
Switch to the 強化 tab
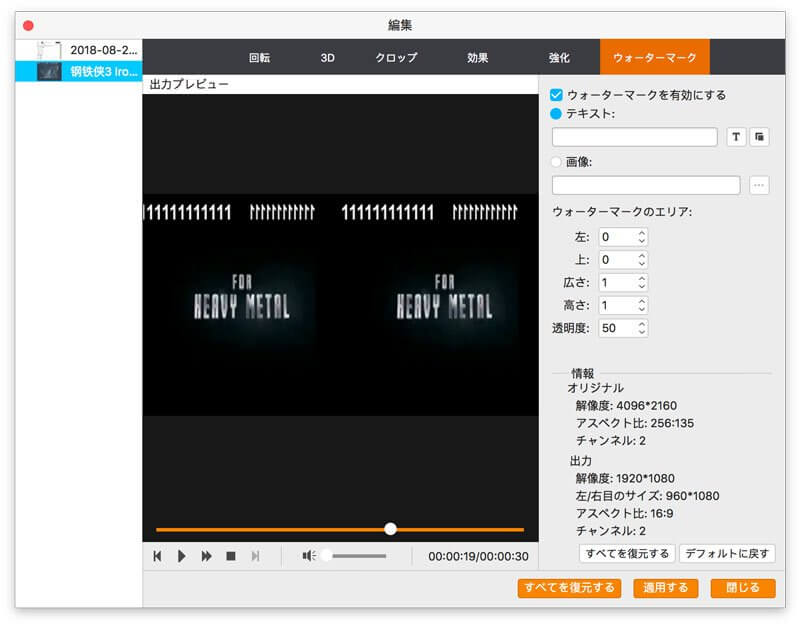coord(559,58)
